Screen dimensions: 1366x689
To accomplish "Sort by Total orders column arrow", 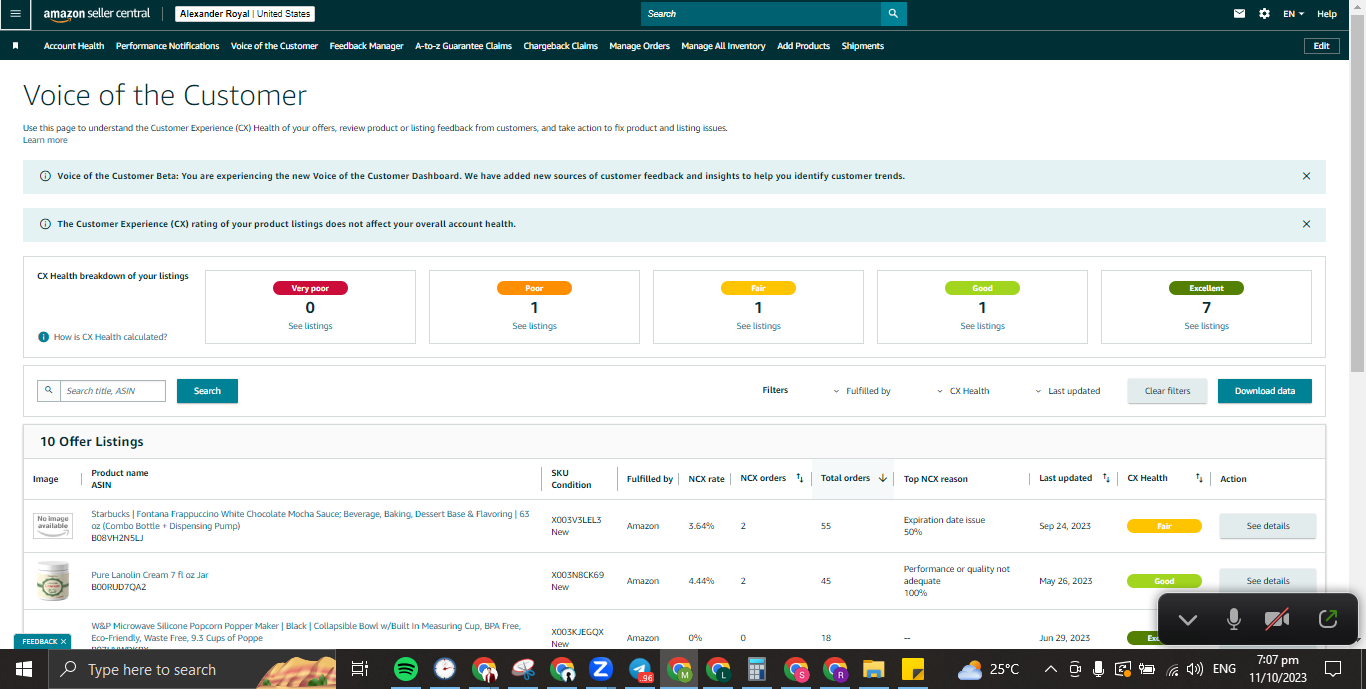I will pos(883,478).
